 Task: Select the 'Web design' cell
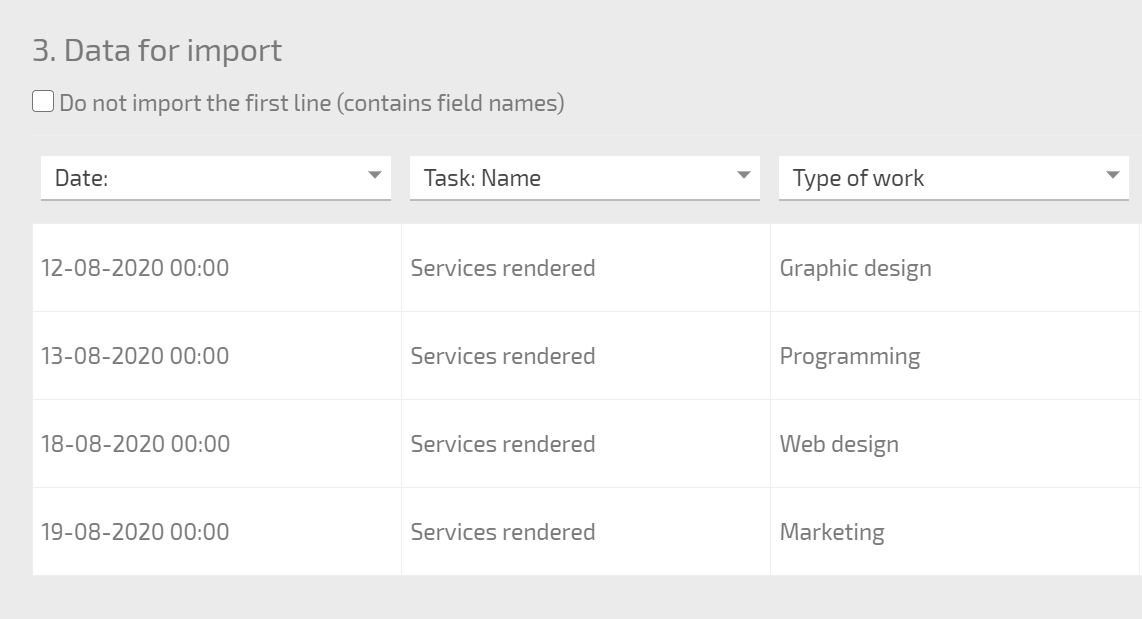pos(955,444)
